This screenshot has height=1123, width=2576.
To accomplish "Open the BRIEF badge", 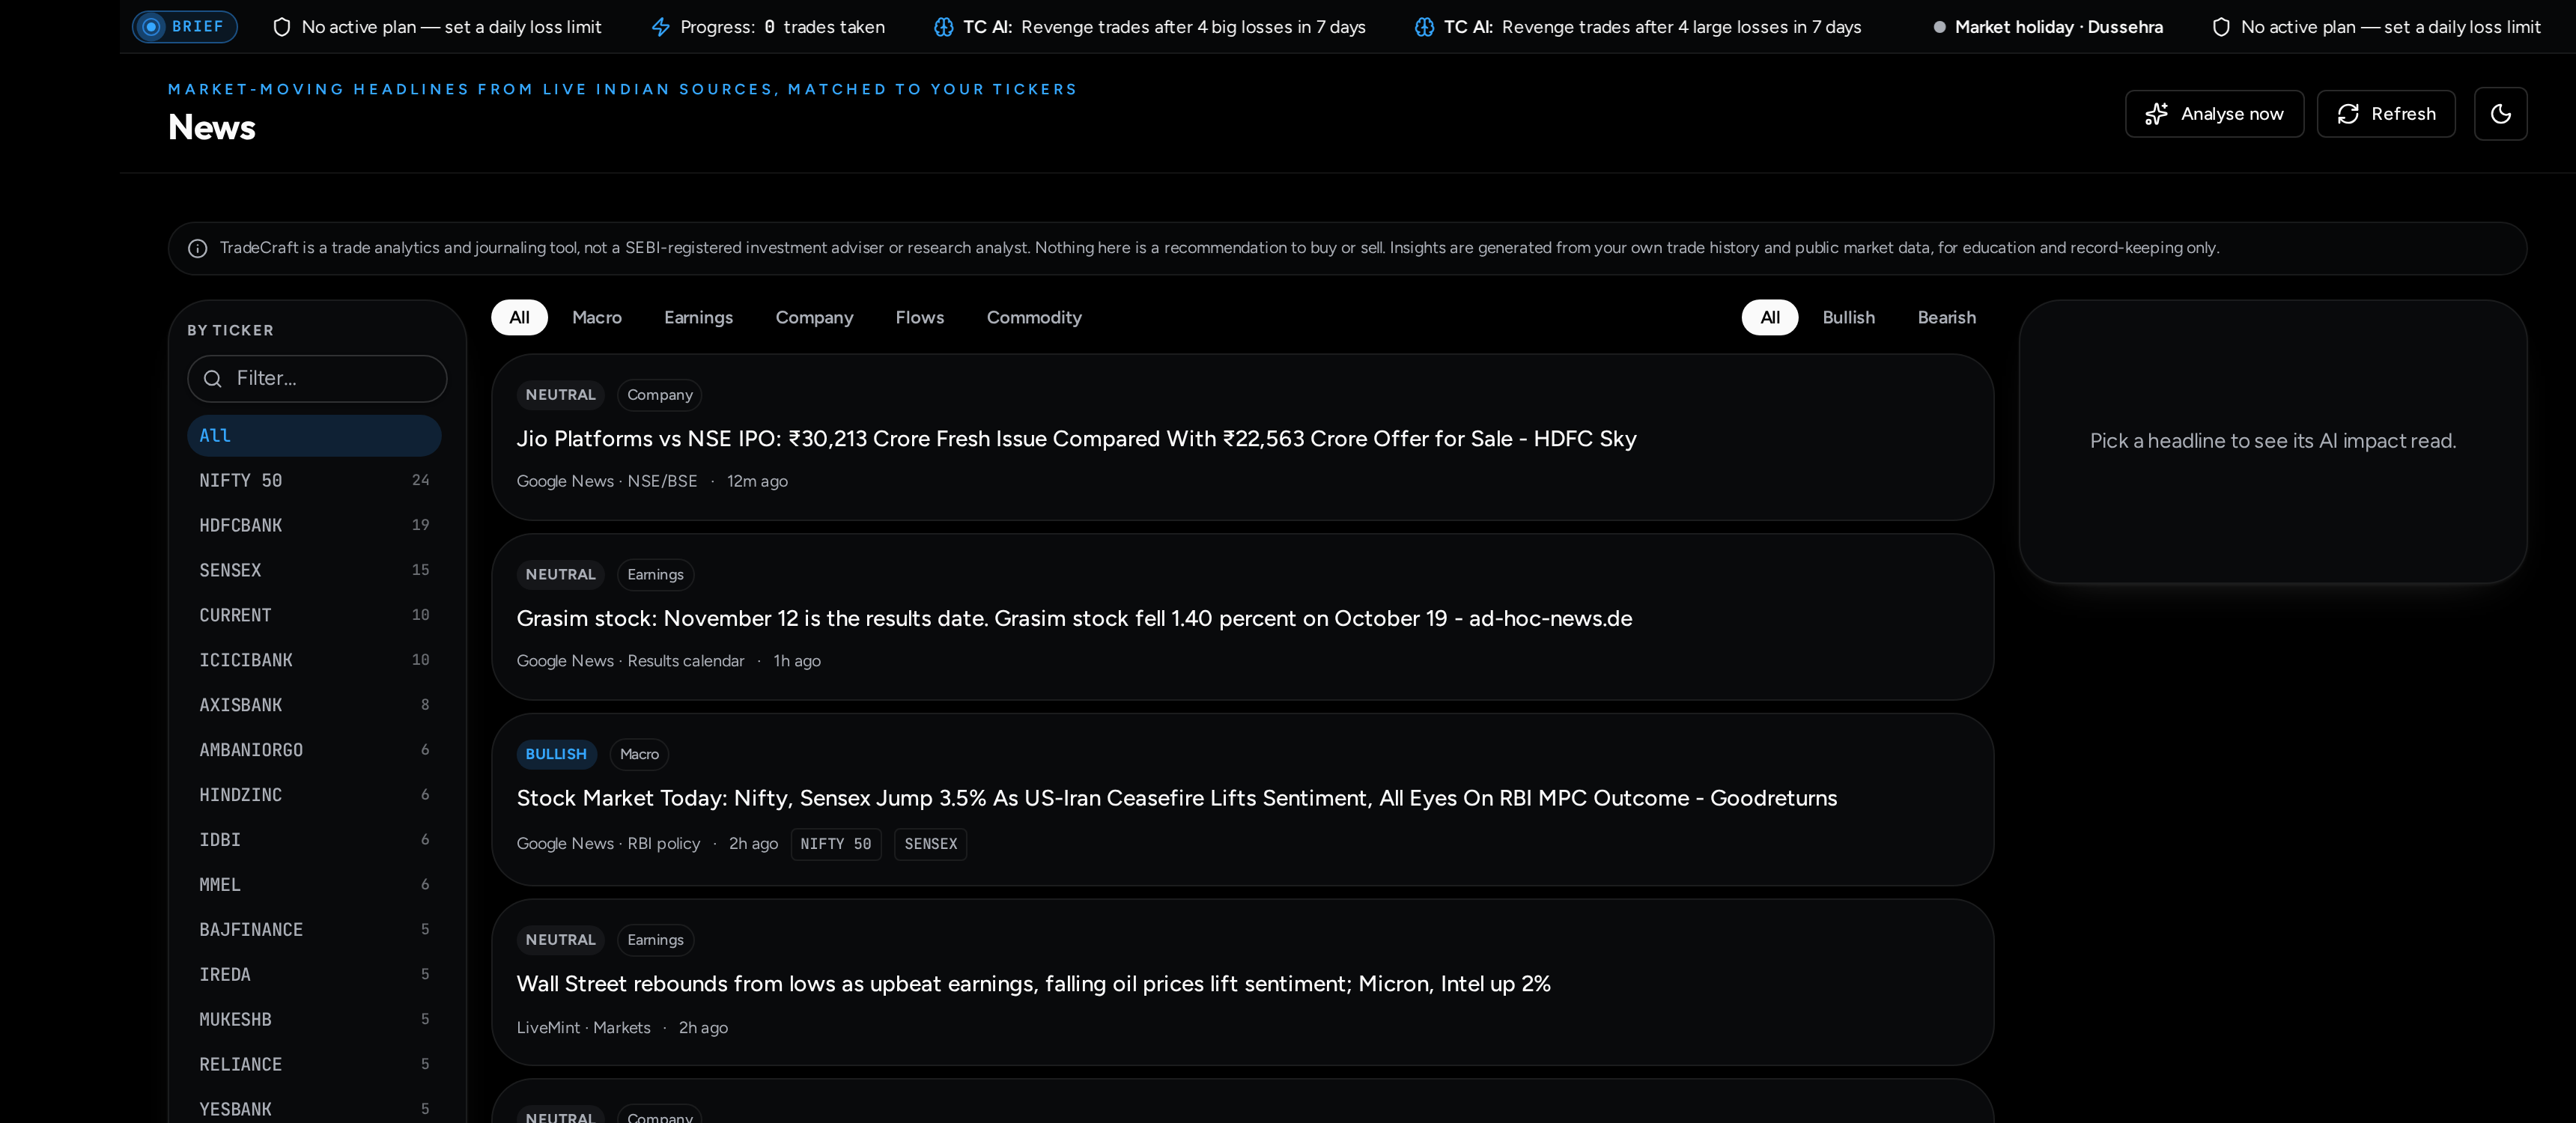I will (185, 27).
